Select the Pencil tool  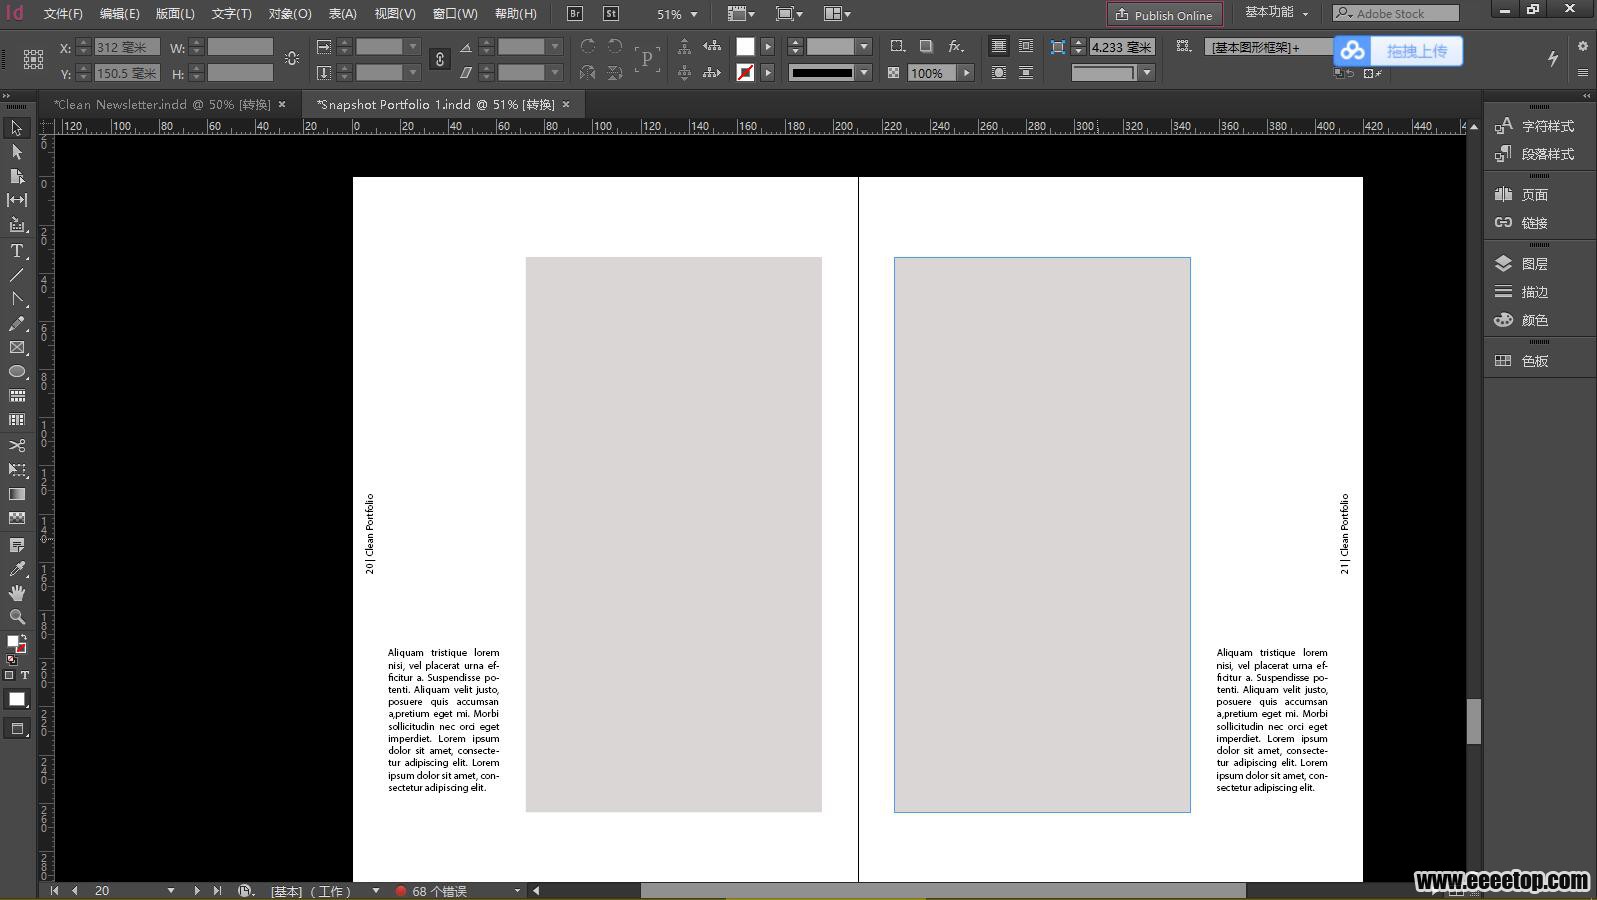(x=17, y=324)
